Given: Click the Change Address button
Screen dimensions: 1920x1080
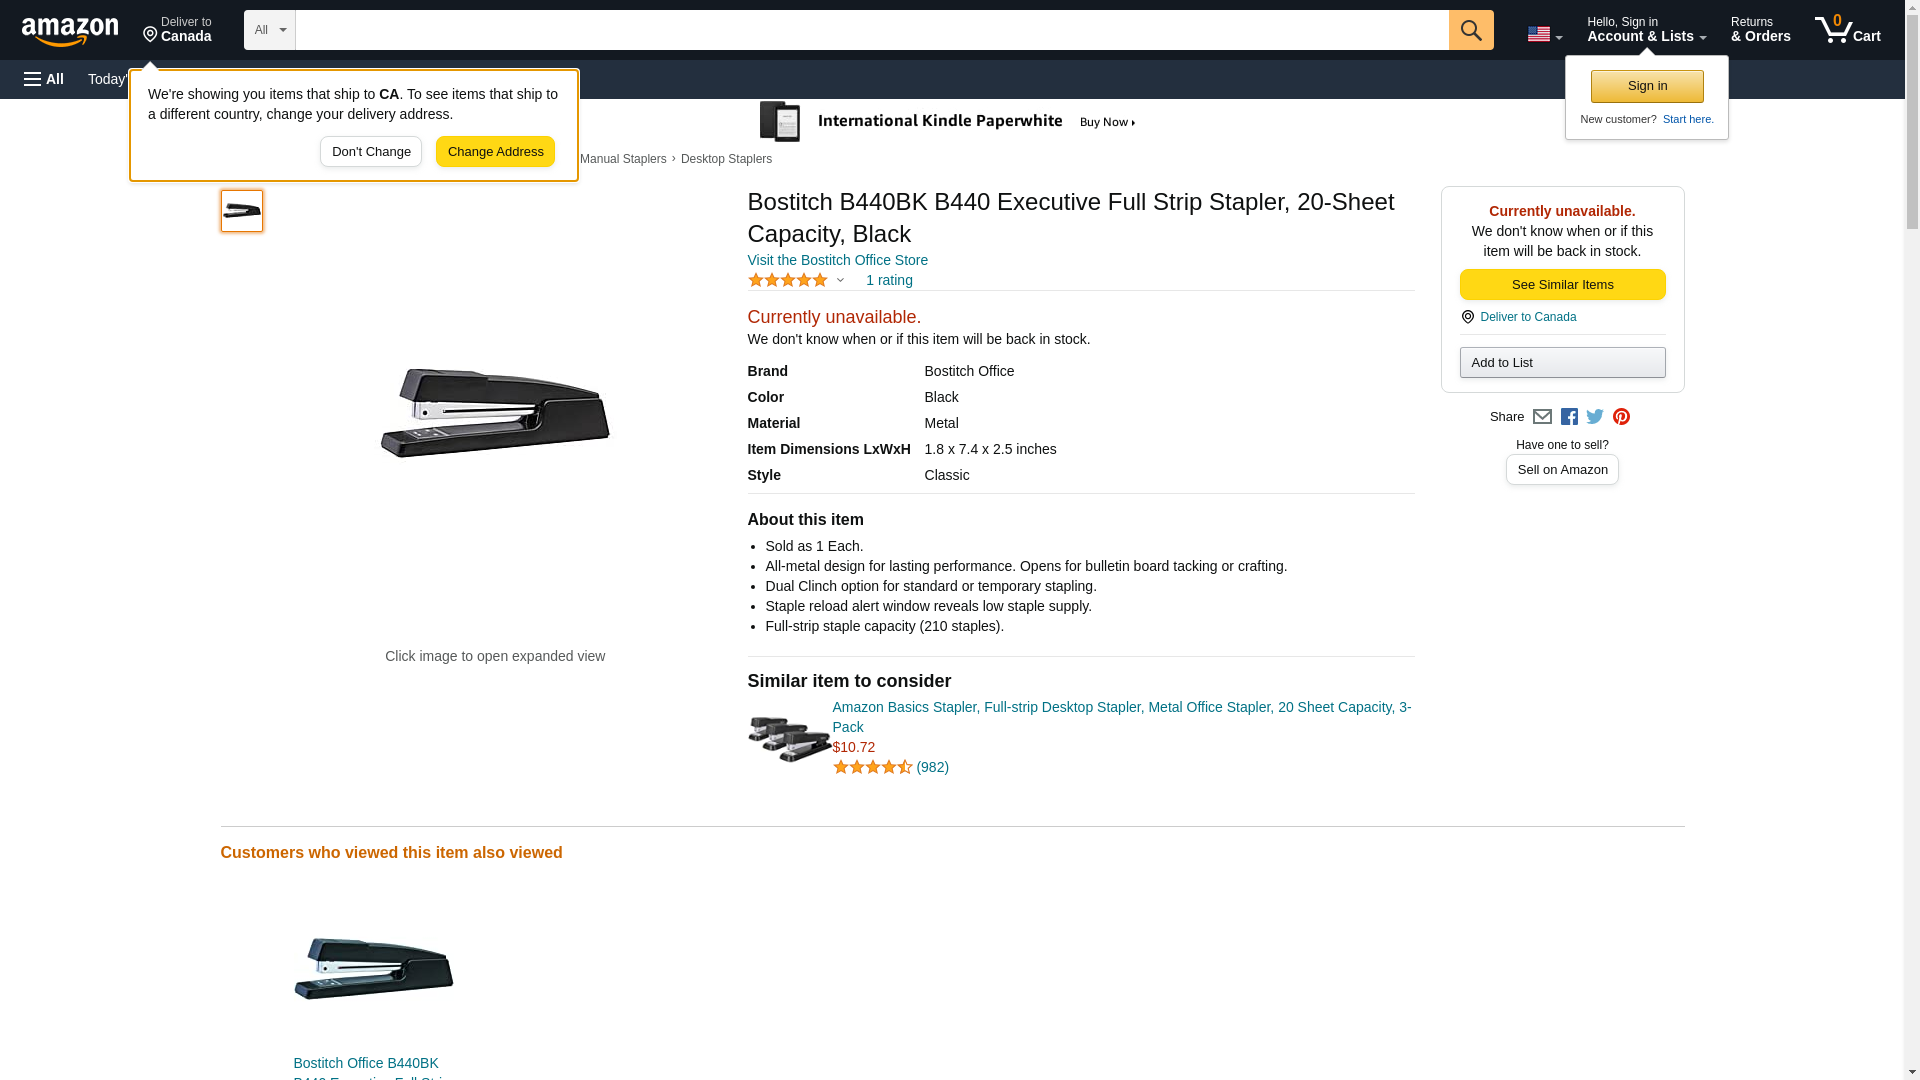Looking at the screenshot, I should click(x=495, y=152).
